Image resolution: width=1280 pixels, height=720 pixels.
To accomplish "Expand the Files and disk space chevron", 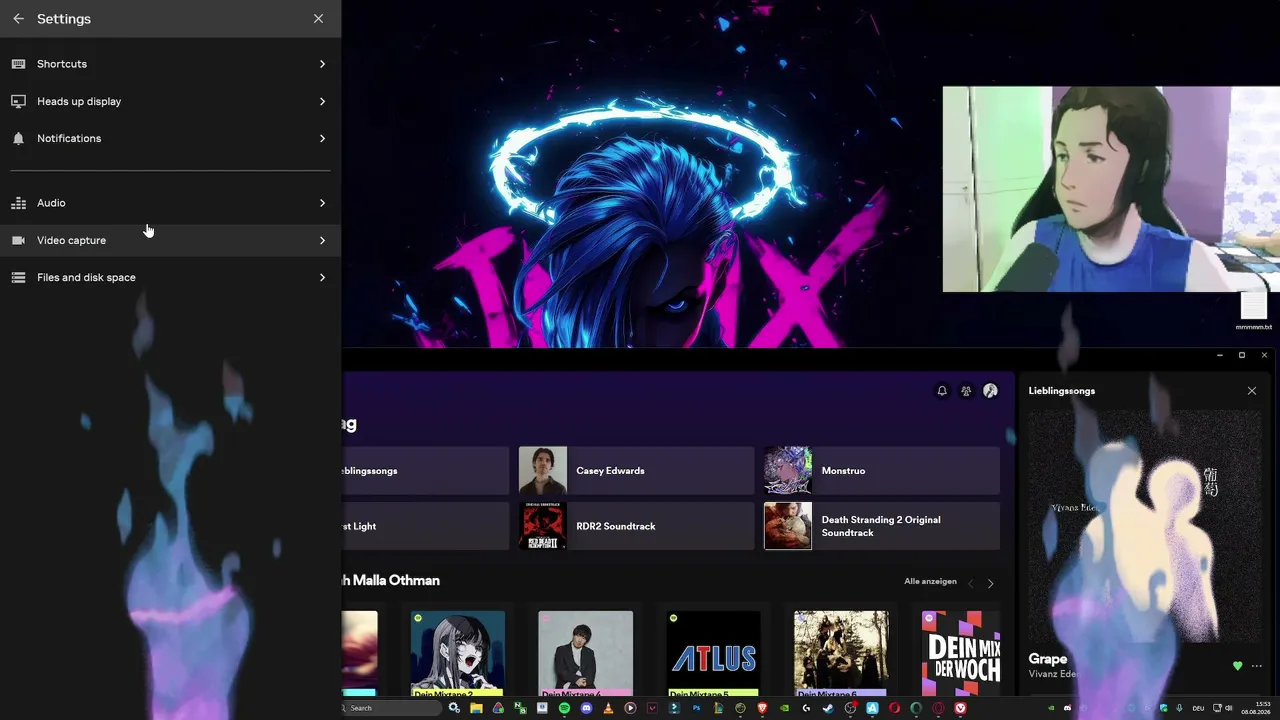I will (322, 277).
